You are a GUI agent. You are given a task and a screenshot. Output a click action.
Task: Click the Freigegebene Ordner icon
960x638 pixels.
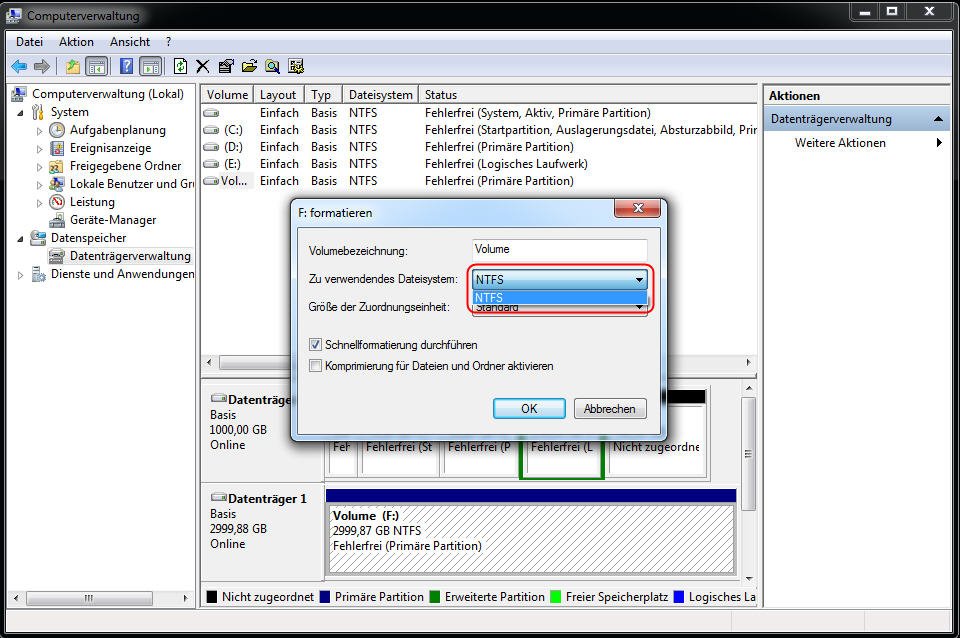pos(56,166)
